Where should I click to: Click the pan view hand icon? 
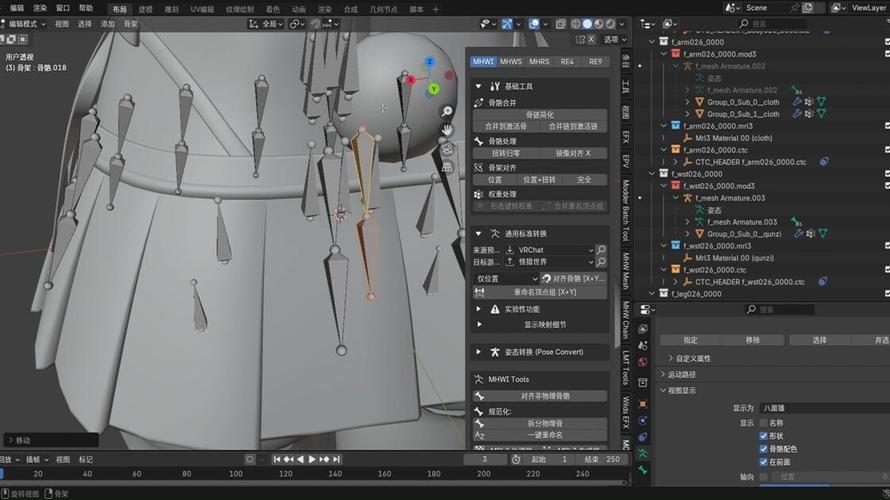click(x=447, y=130)
